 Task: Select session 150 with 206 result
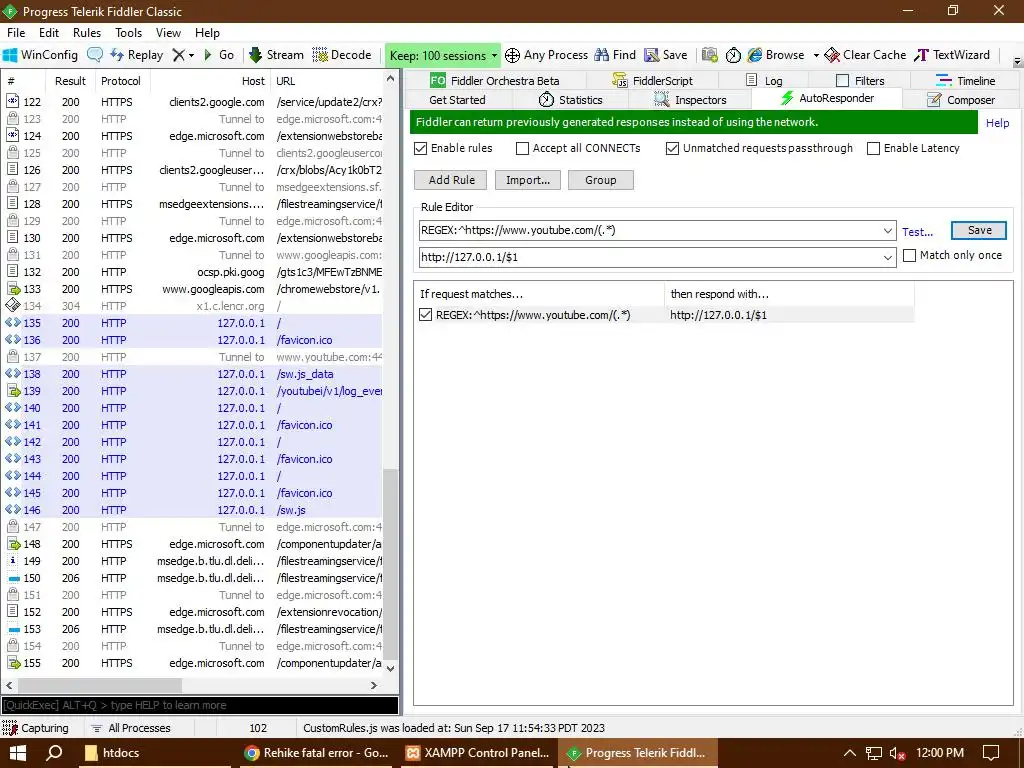193,578
